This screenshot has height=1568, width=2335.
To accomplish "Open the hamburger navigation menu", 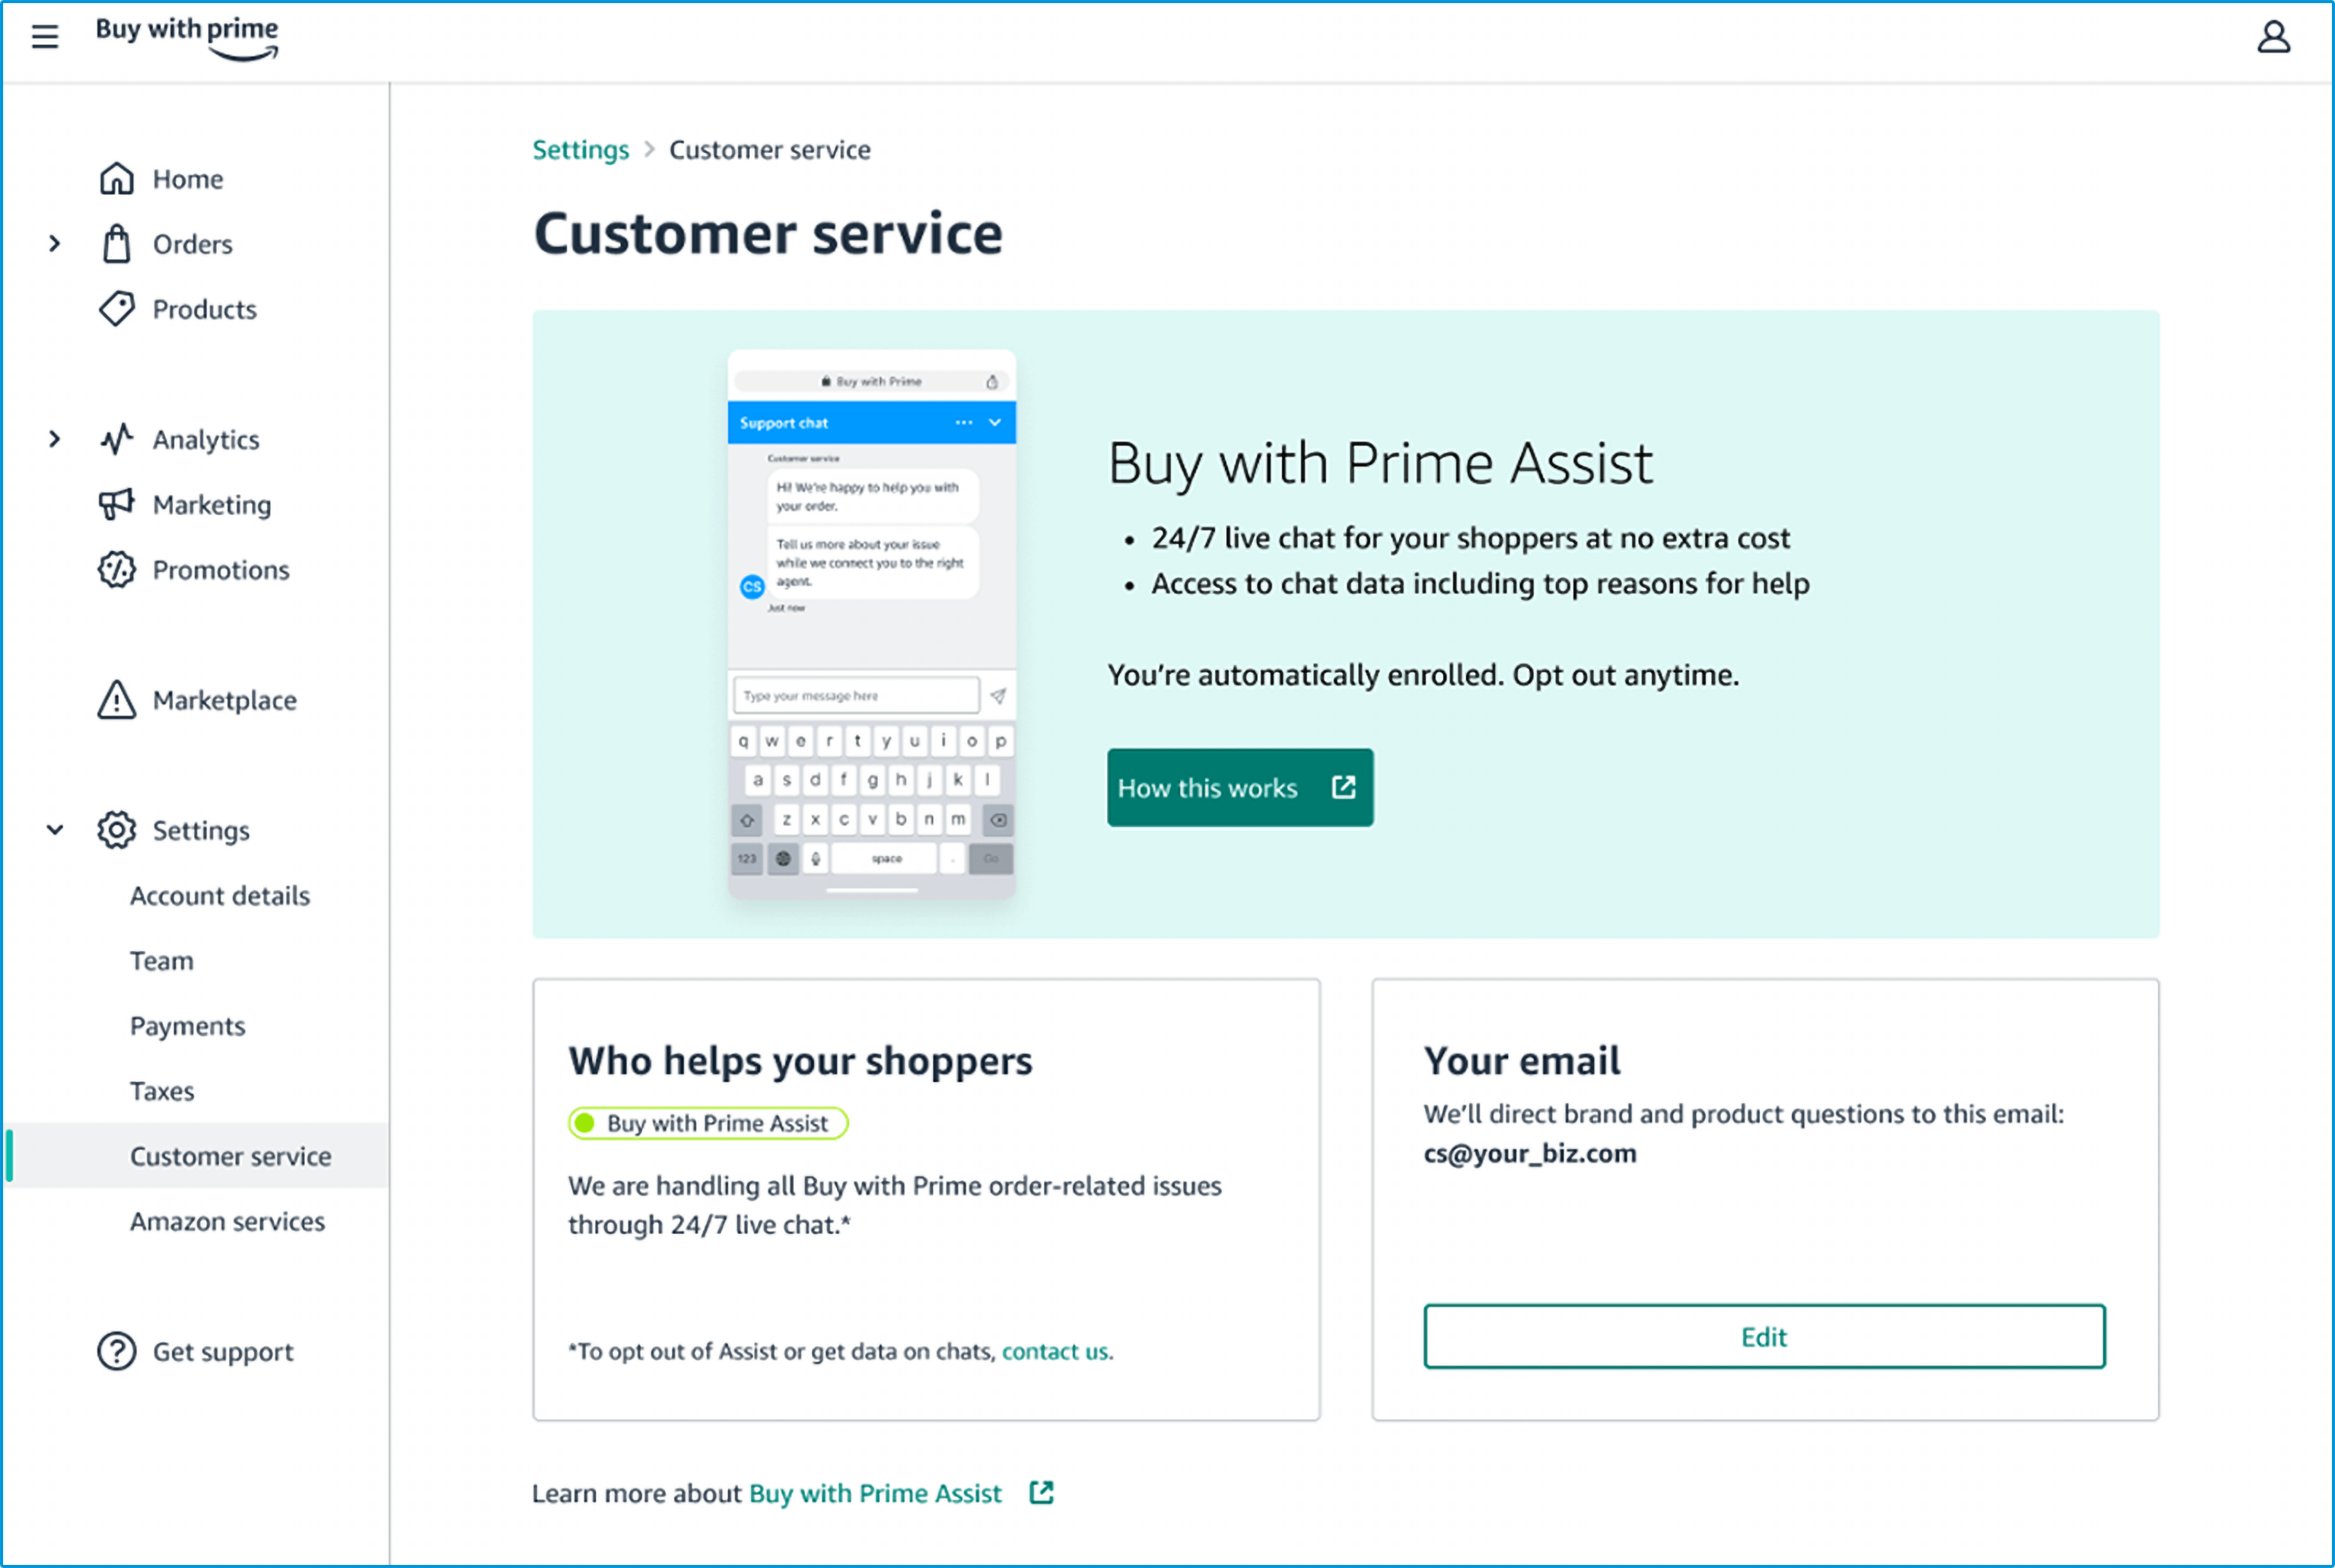I will [45, 37].
